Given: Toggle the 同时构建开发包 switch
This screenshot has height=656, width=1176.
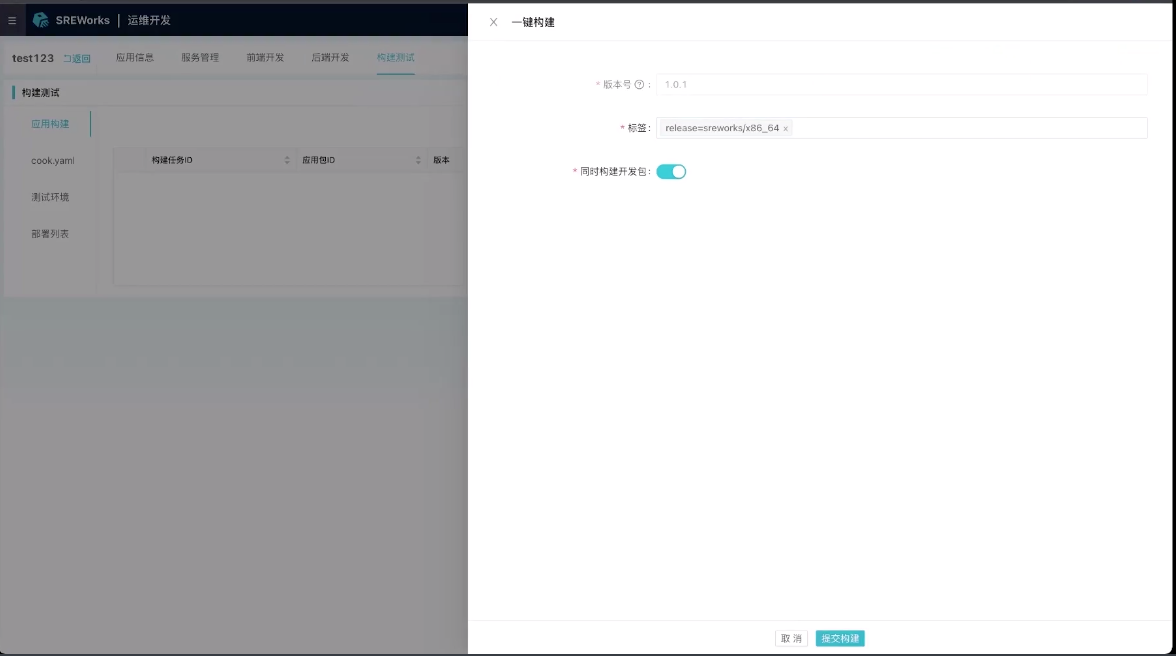Looking at the screenshot, I should [x=671, y=172].
